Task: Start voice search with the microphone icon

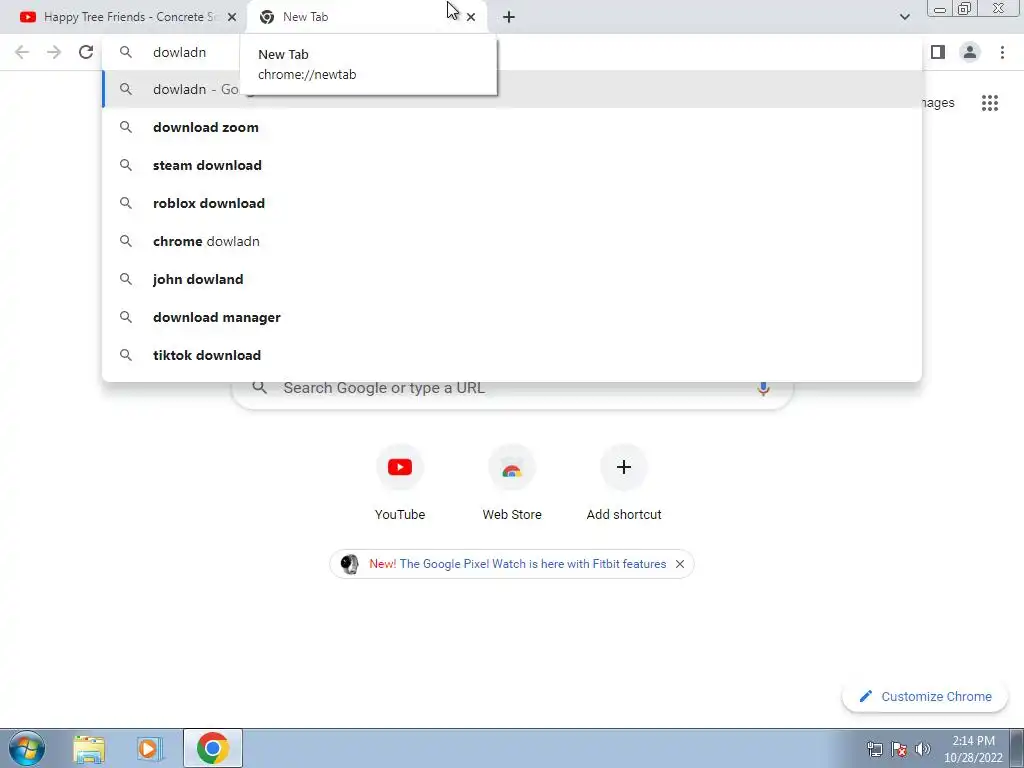Action: 763,389
